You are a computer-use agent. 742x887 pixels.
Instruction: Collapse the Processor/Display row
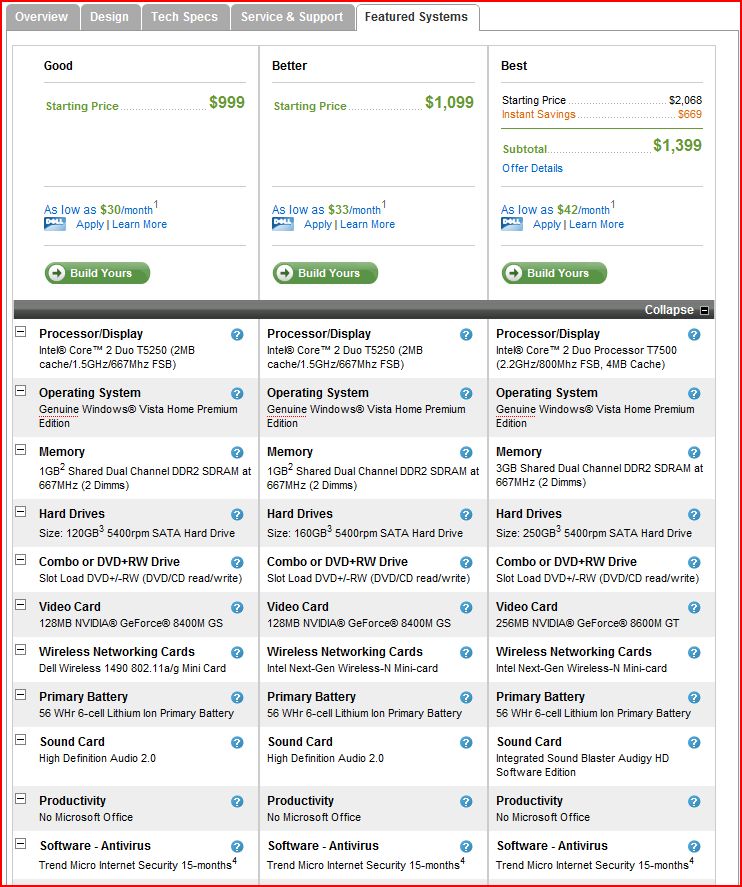[x=20, y=331]
